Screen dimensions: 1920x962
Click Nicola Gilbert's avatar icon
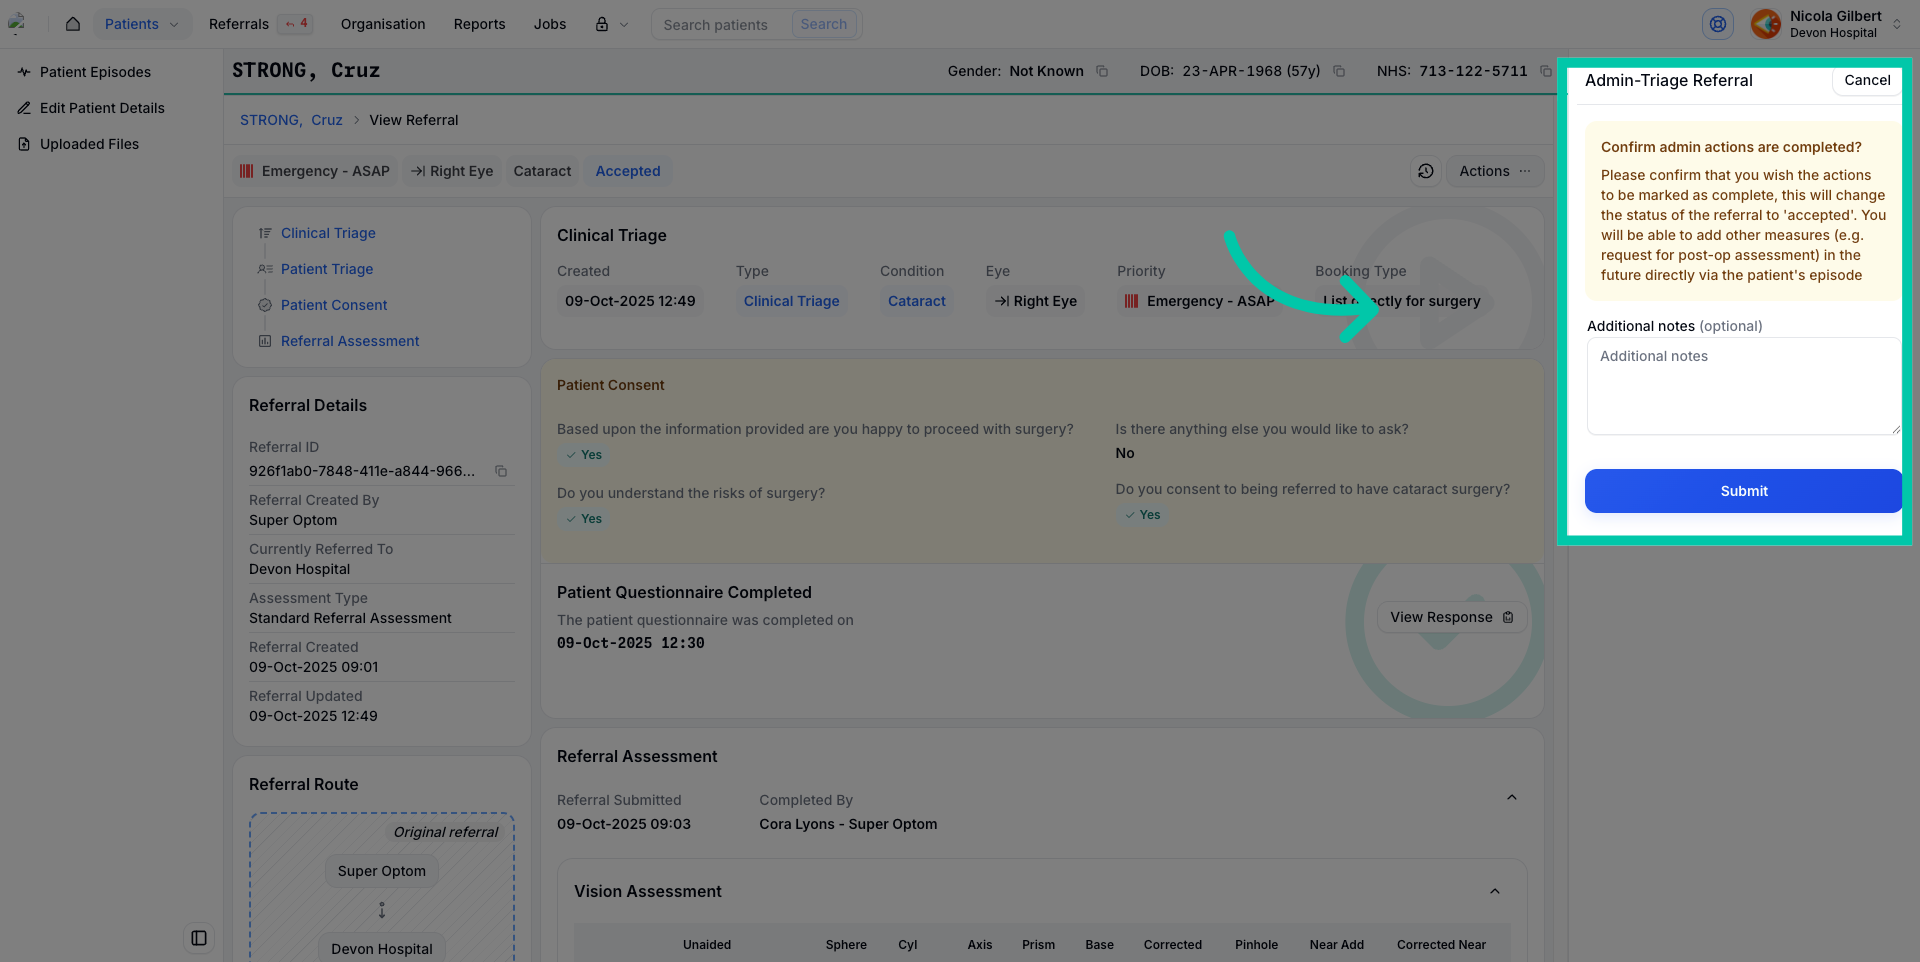click(1765, 24)
